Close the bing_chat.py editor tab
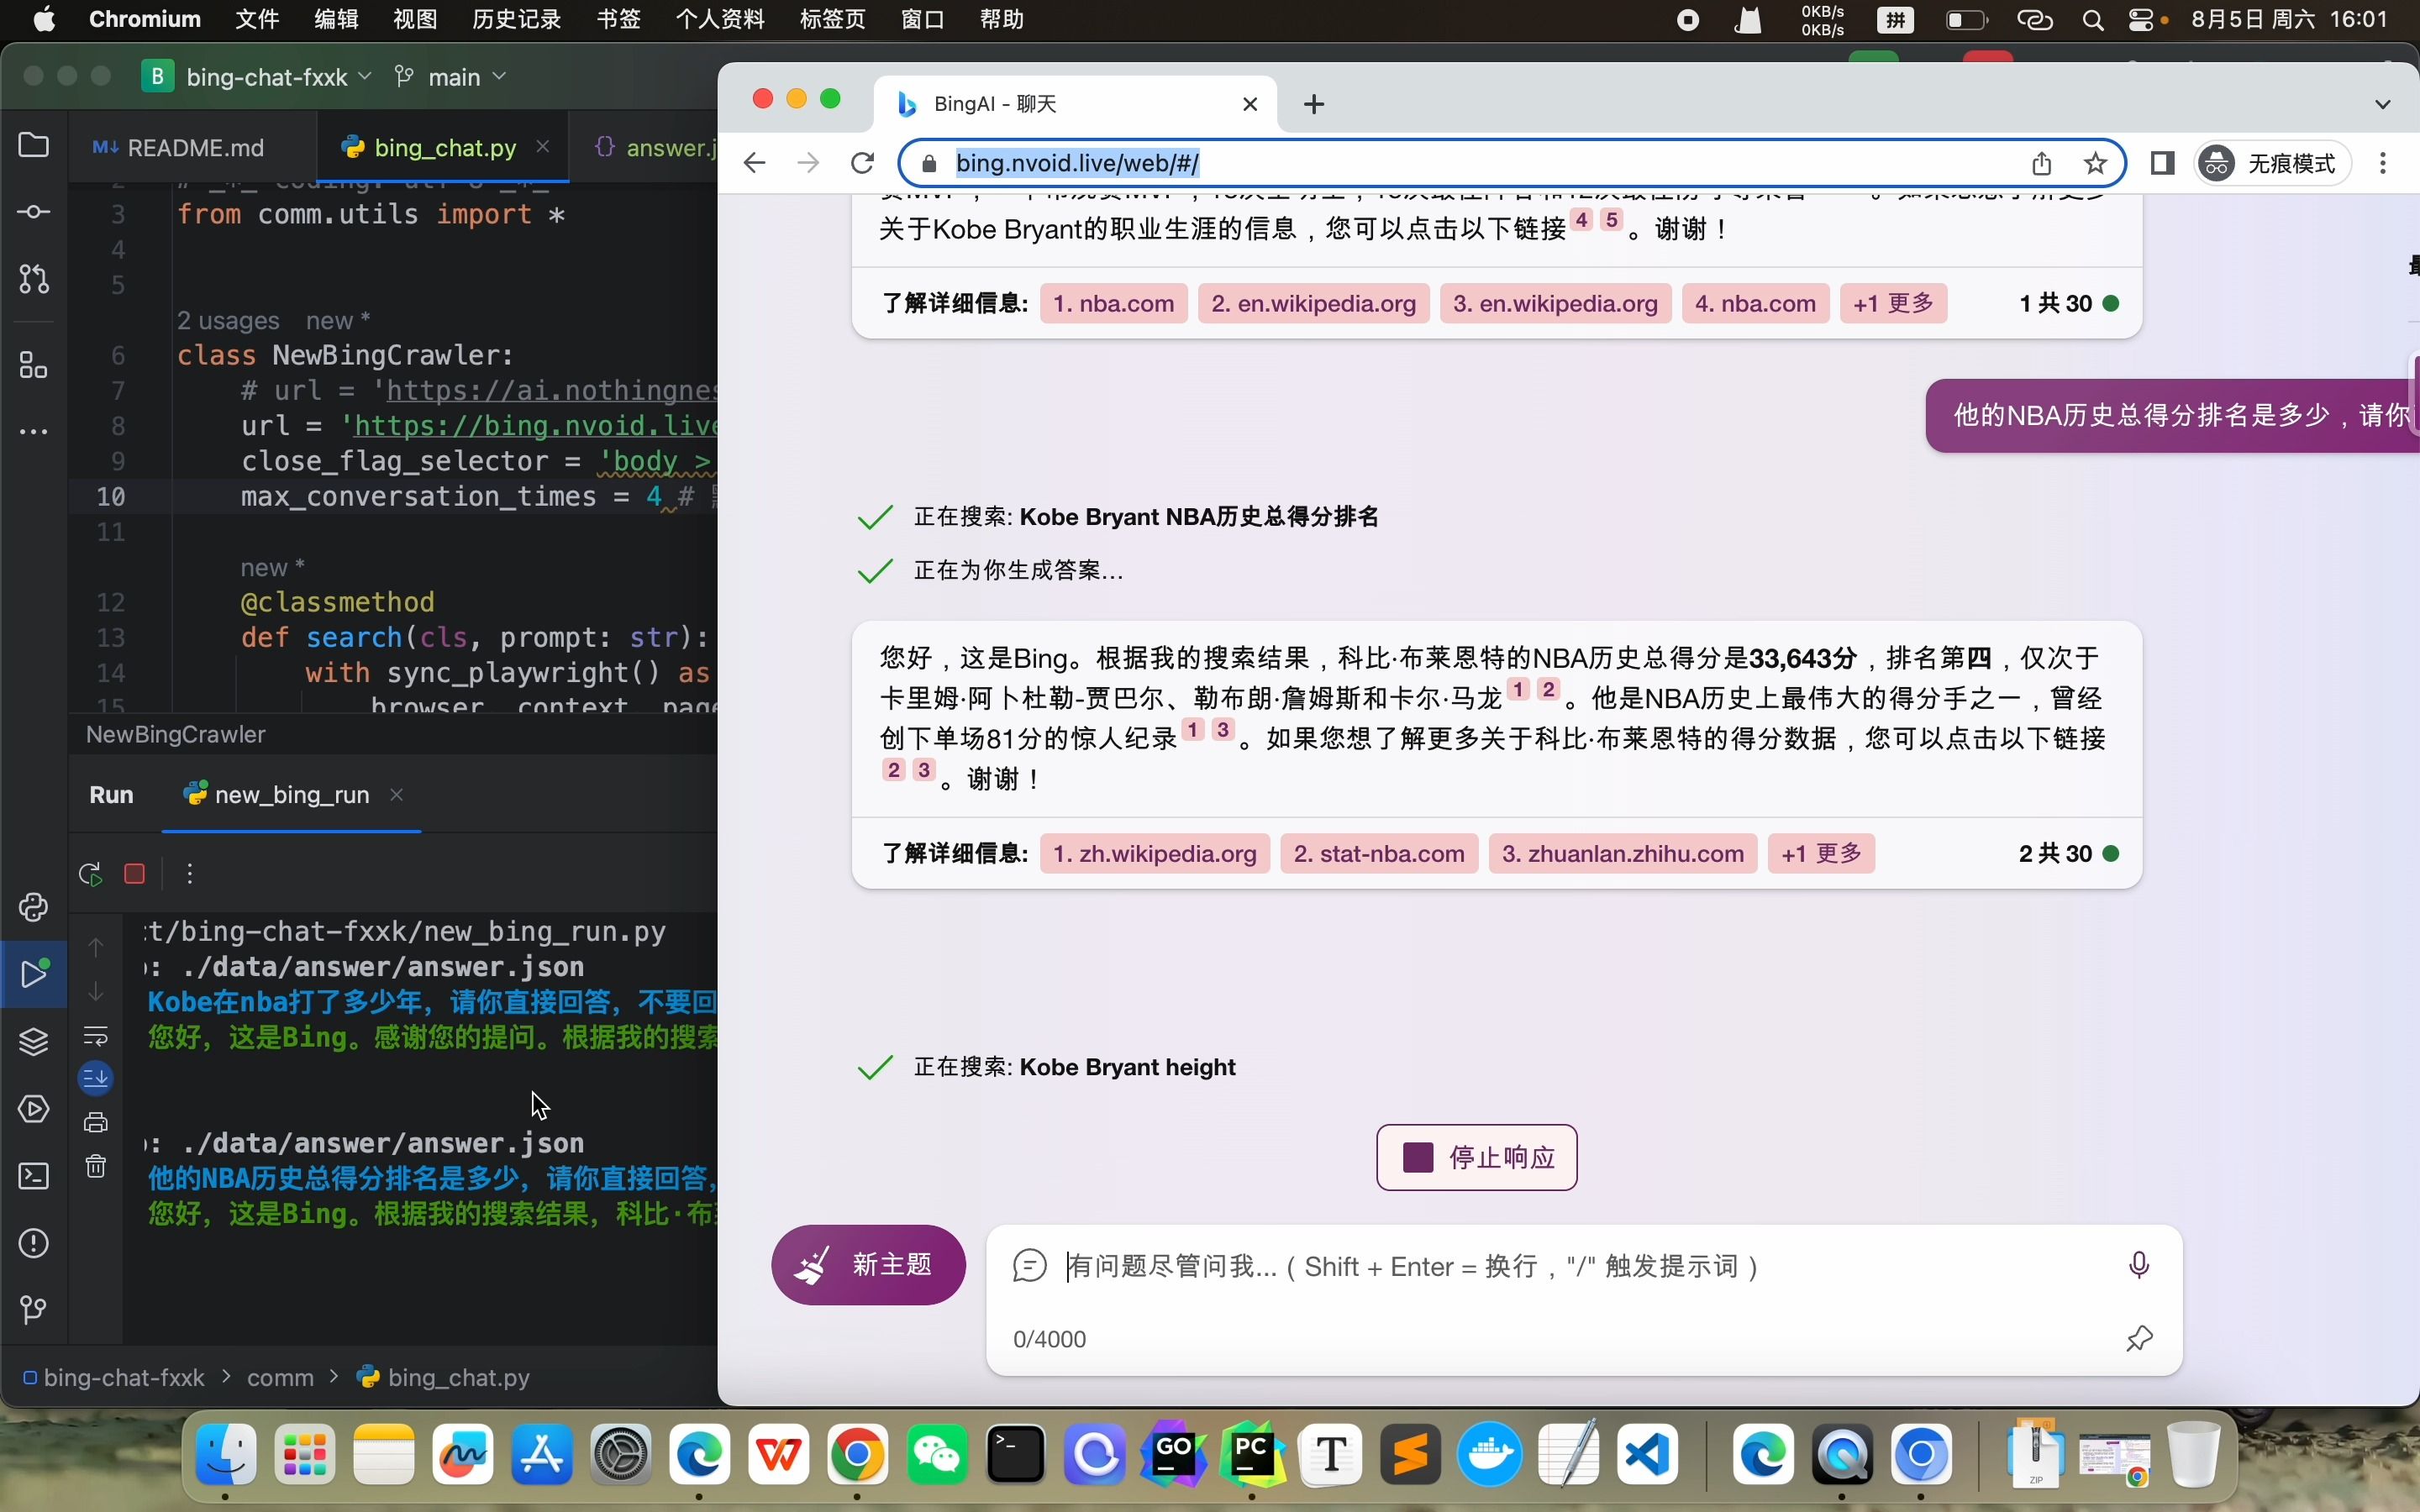Image resolution: width=2420 pixels, height=1512 pixels. click(543, 147)
